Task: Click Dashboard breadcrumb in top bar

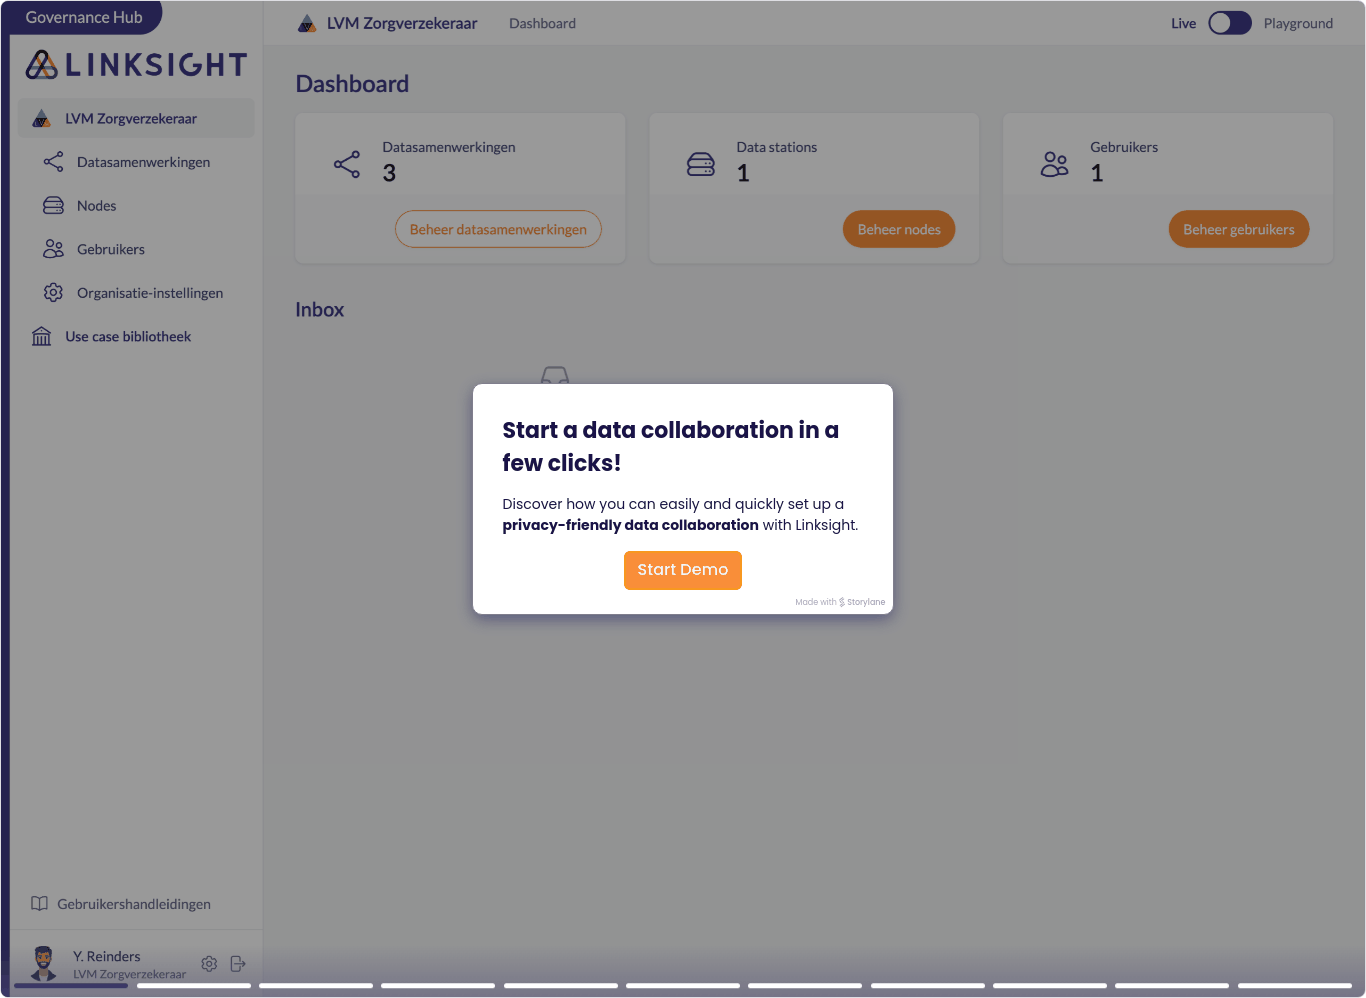Action: (542, 23)
